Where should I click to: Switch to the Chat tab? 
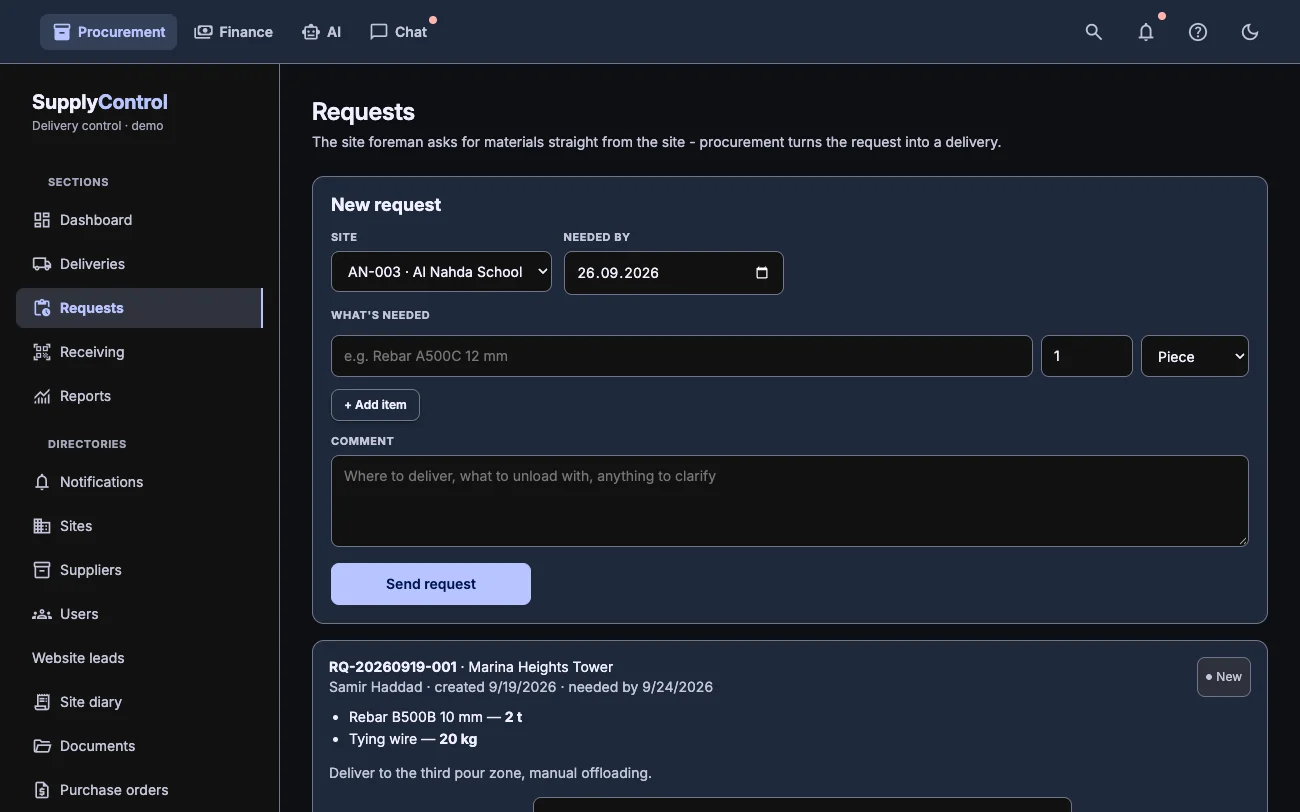click(398, 32)
